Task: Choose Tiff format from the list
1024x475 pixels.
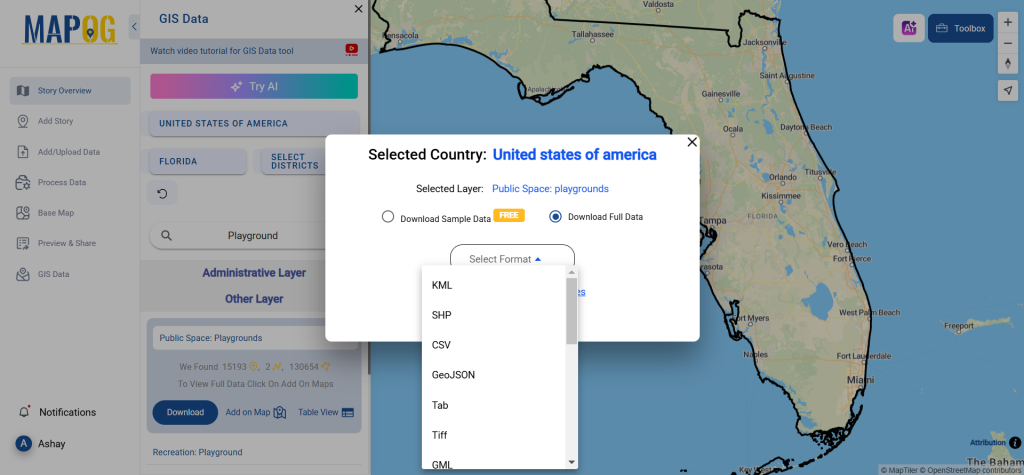Action: pos(494,435)
